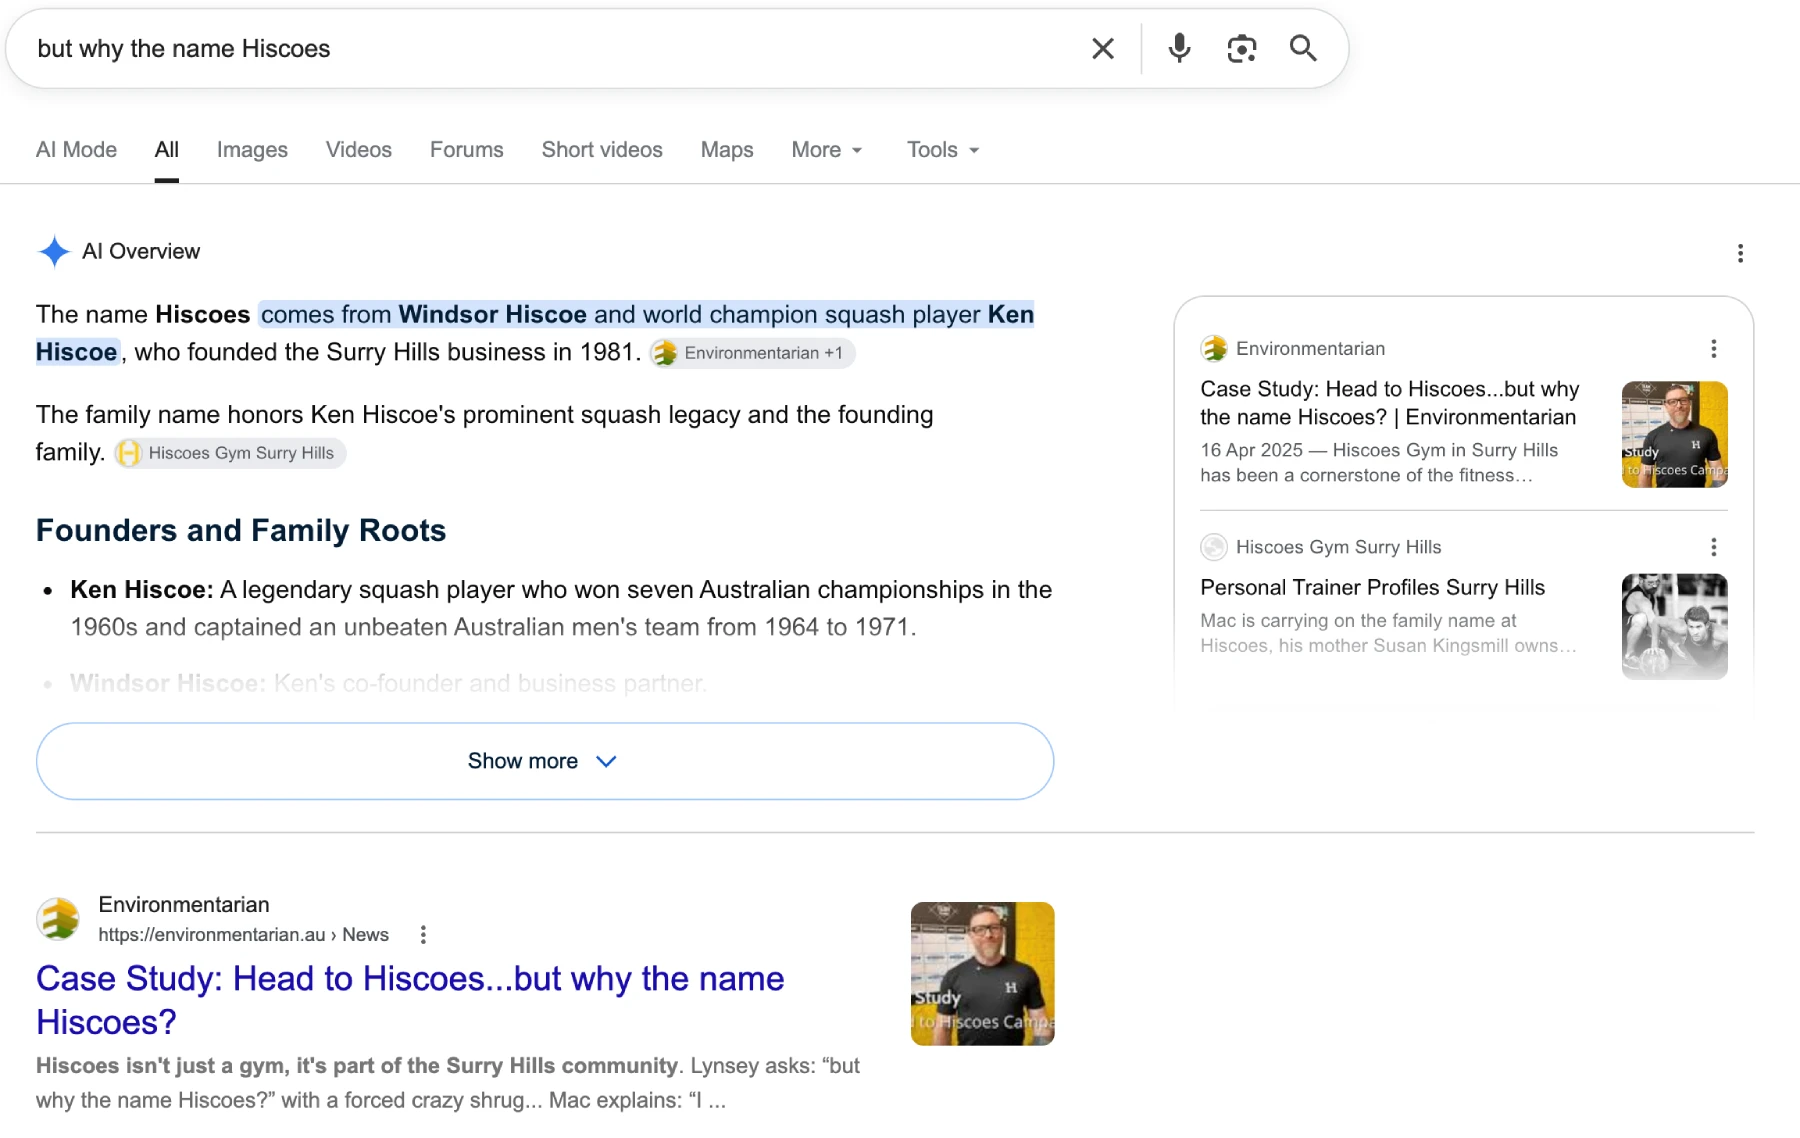1800x1138 pixels.
Task: Expand the More dropdown menu
Action: click(x=827, y=150)
